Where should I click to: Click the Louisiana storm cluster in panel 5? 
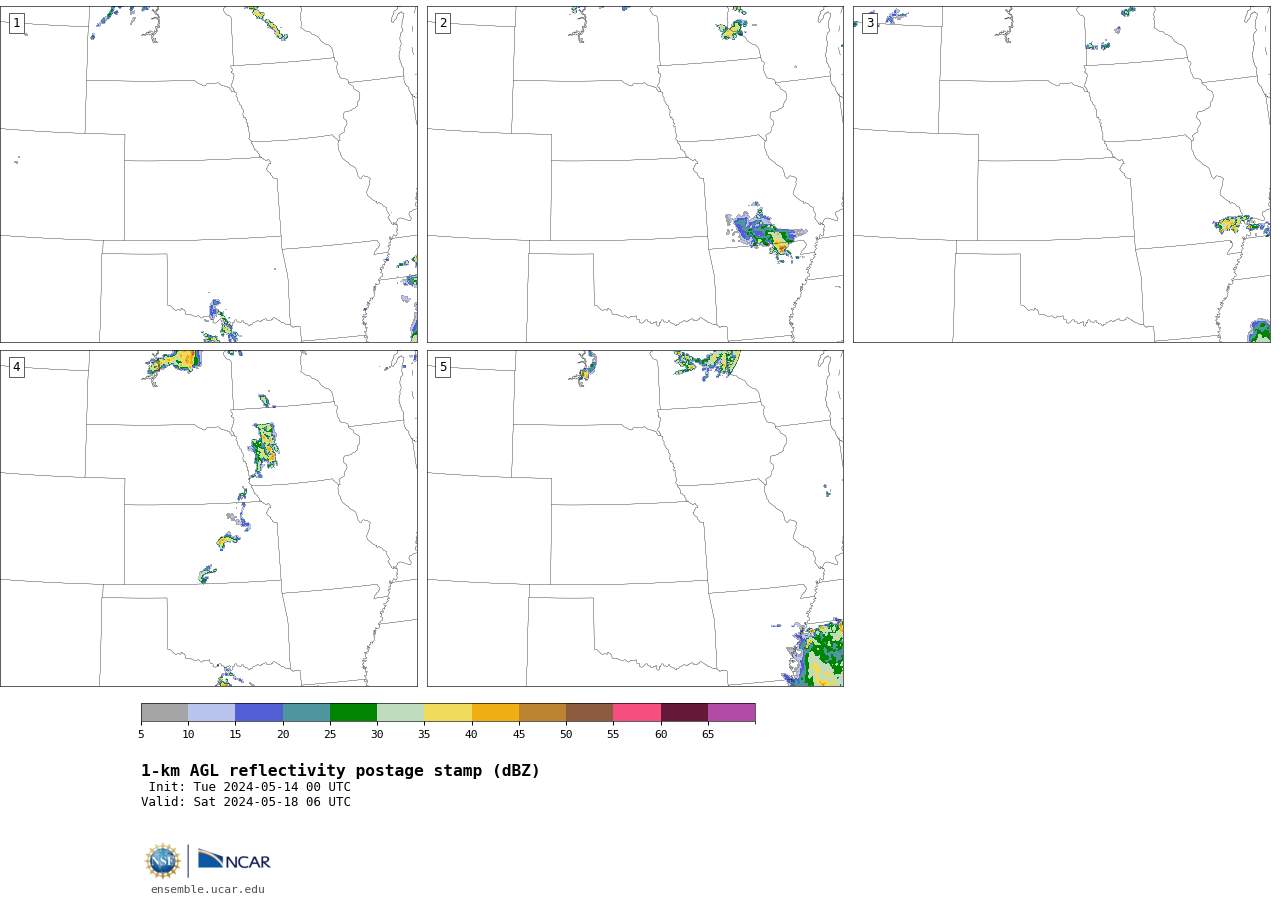coord(816,653)
